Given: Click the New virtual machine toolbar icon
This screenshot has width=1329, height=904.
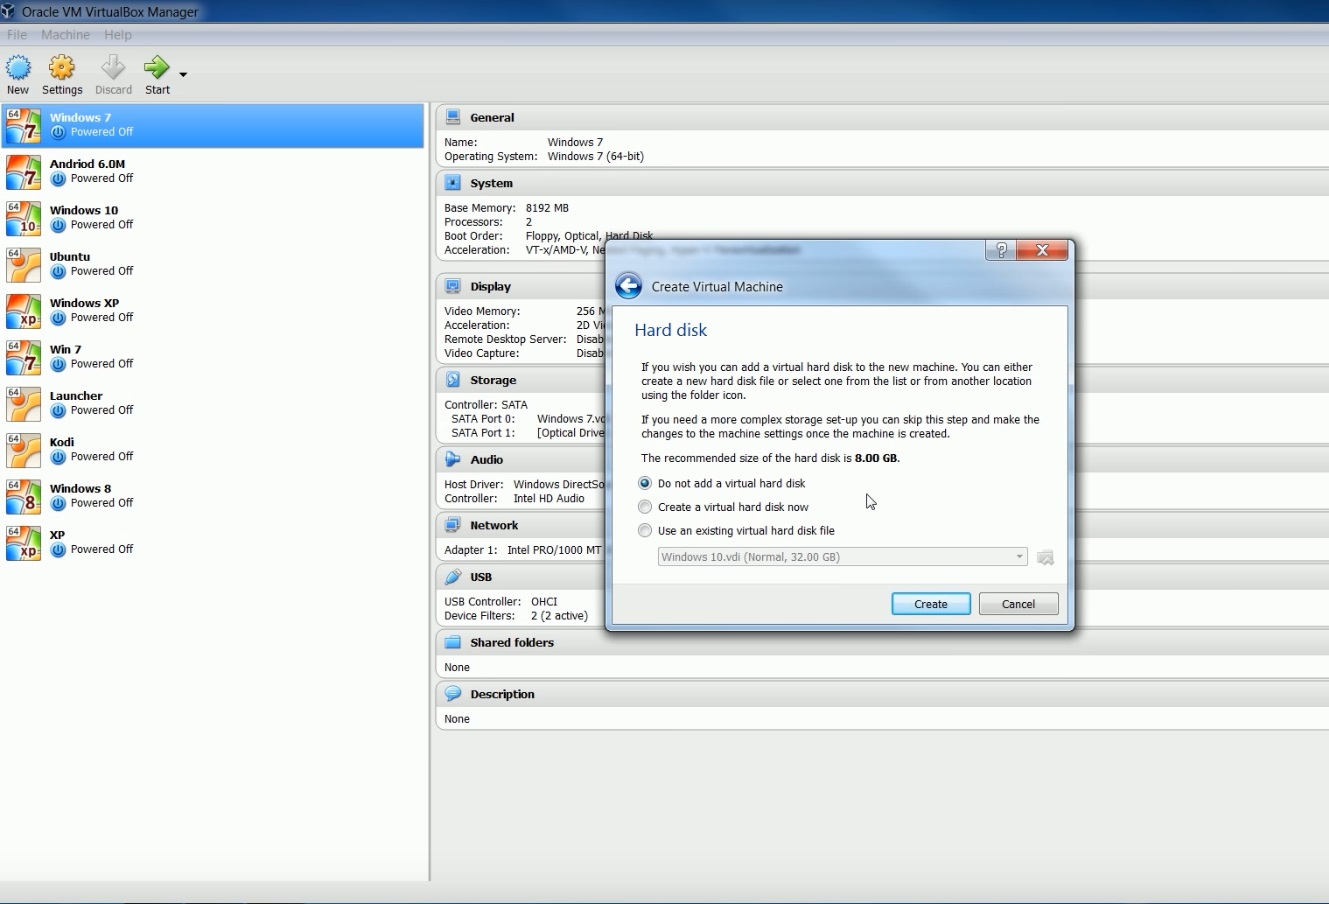Looking at the screenshot, I should coord(18,68).
